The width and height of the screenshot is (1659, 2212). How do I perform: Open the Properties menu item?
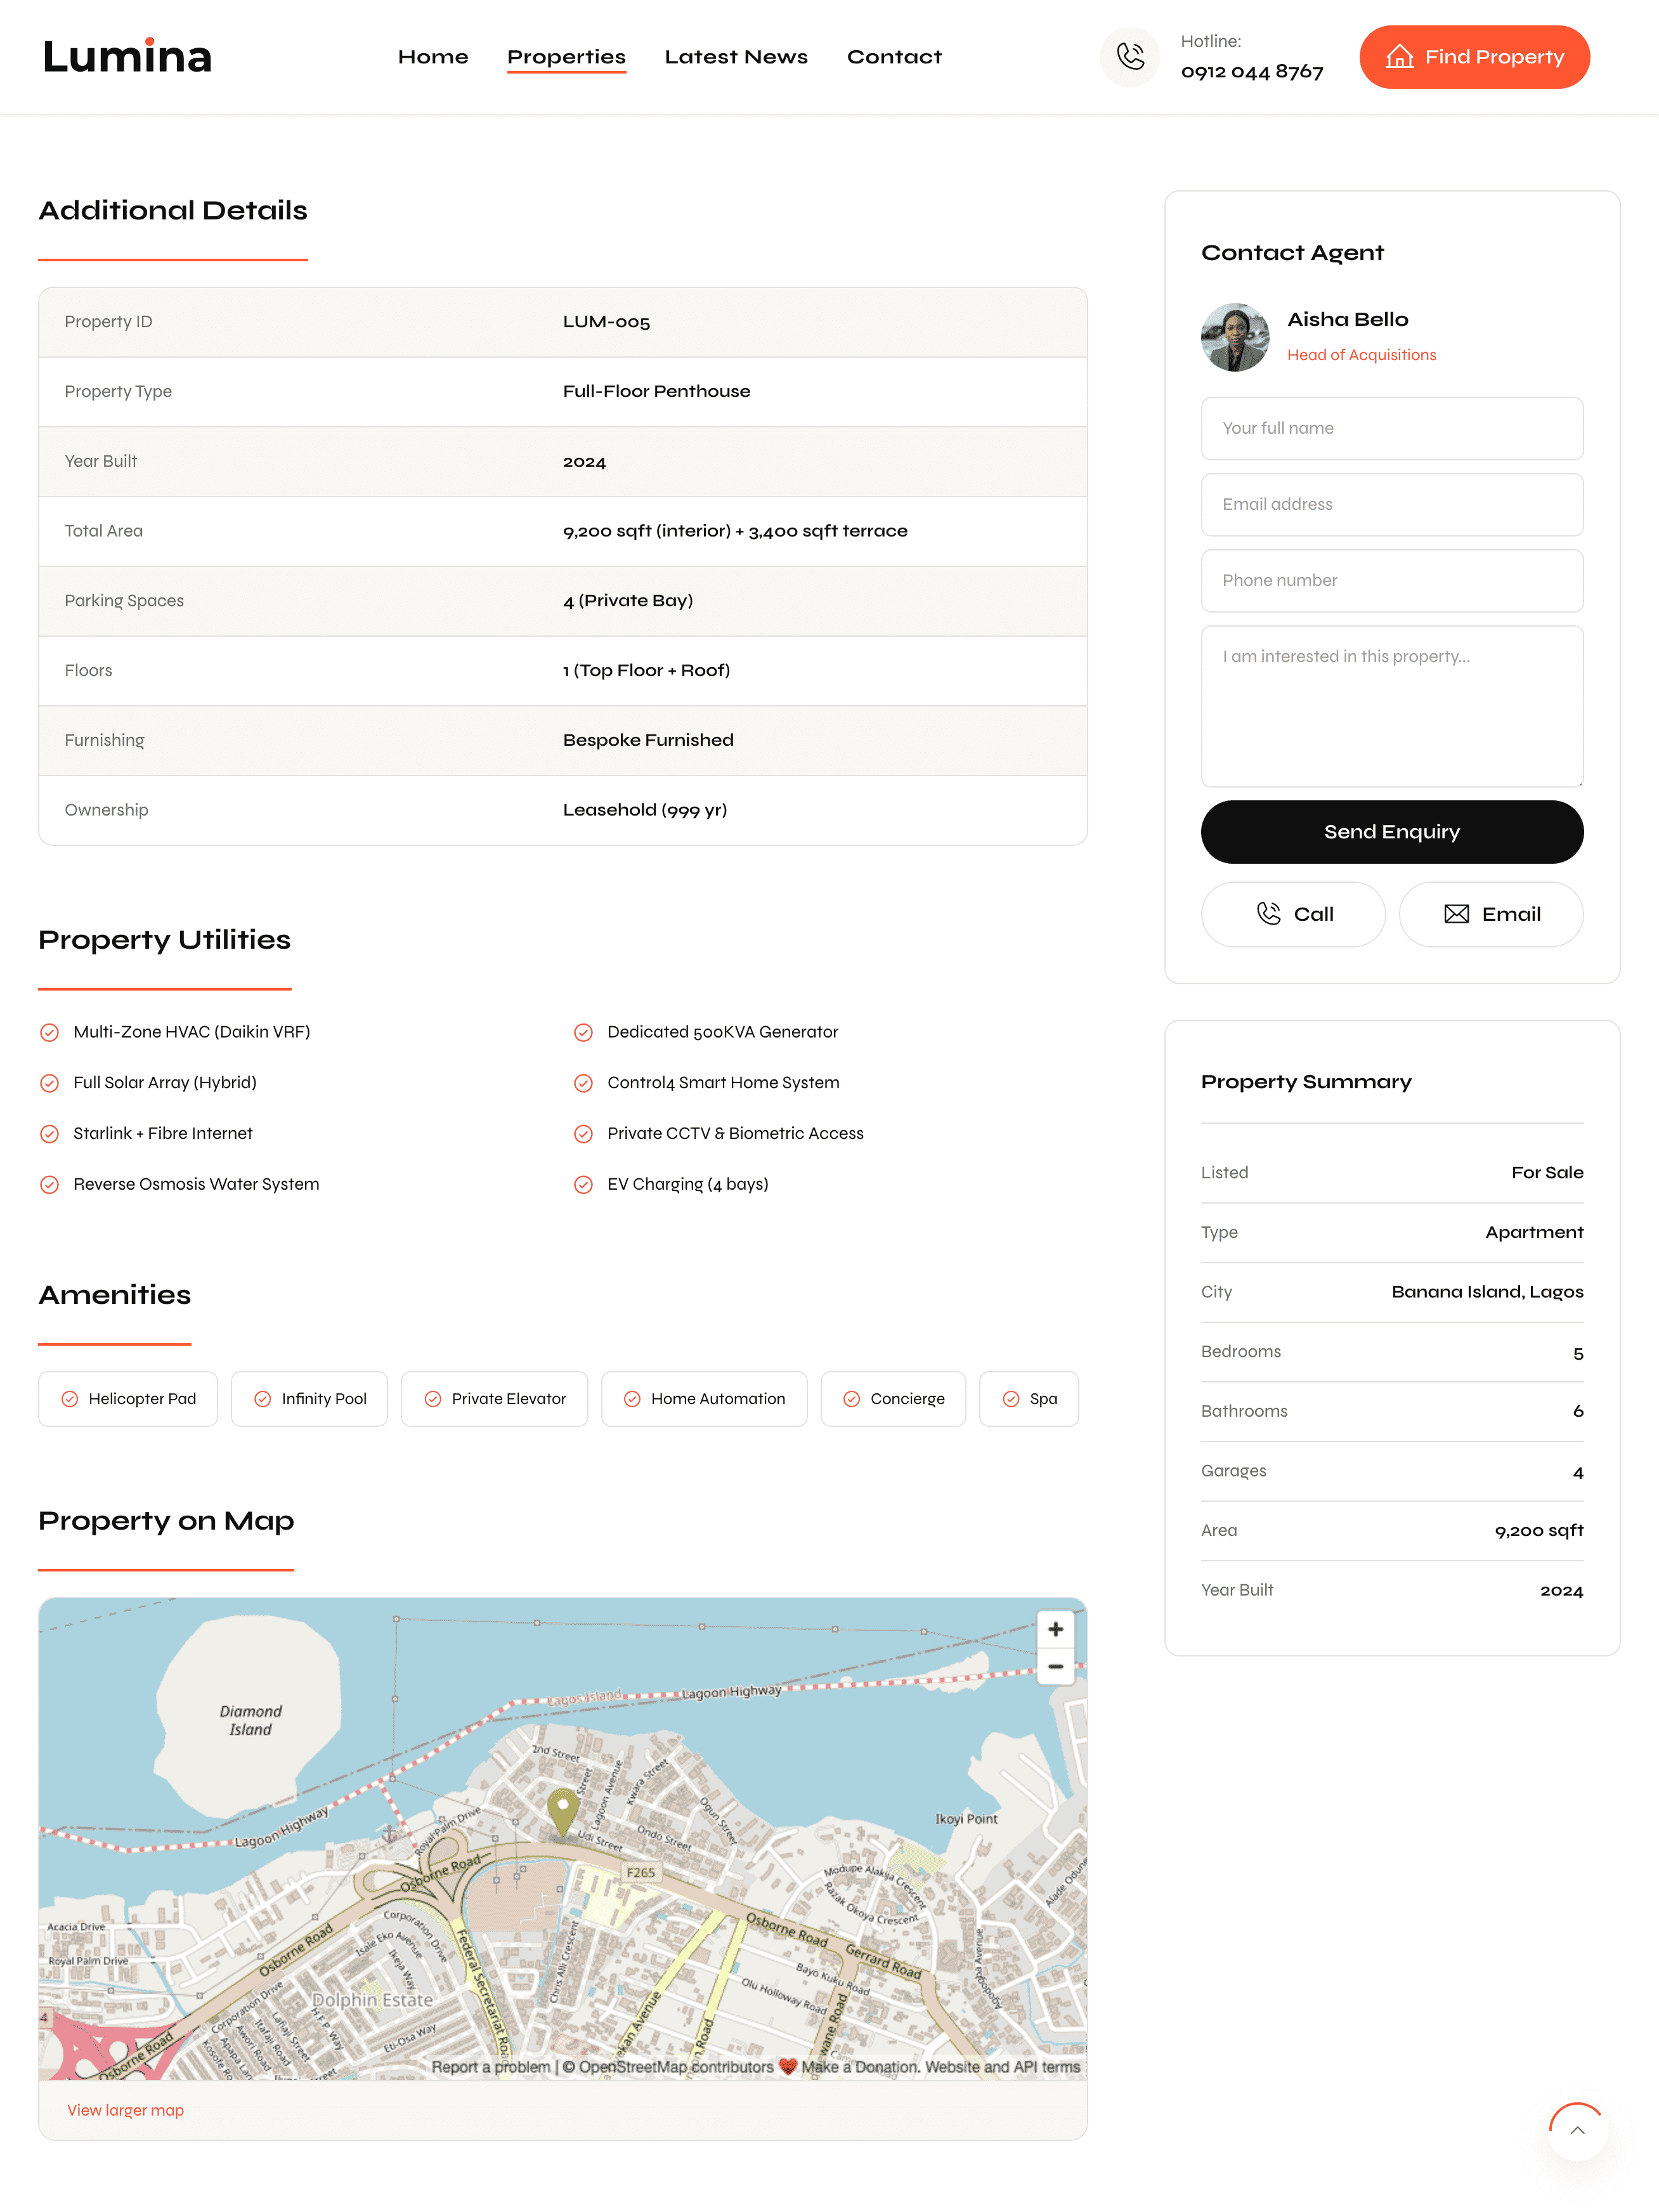tap(566, 57)
